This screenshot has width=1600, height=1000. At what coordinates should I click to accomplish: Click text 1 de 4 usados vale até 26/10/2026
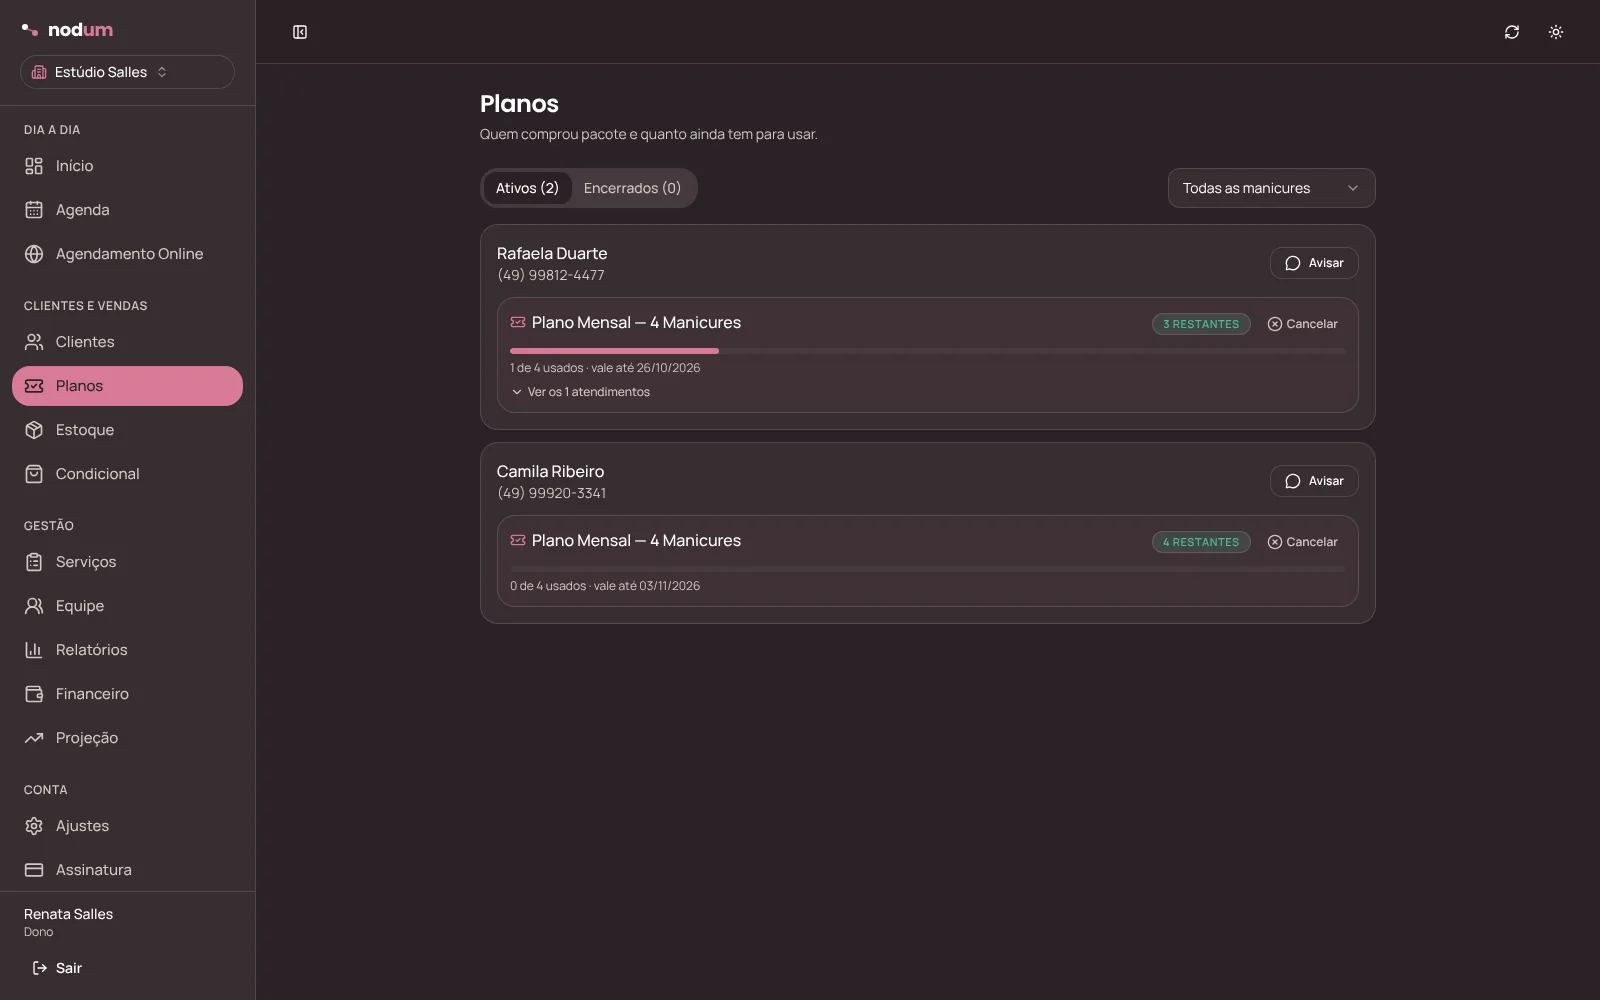point(605,368)
